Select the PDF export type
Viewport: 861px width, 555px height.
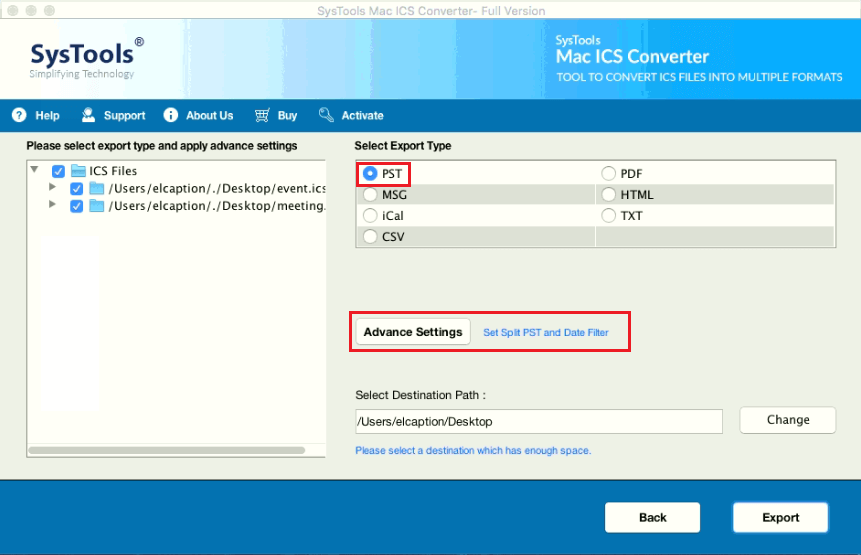pyautogui.click(x=608, y=173)
